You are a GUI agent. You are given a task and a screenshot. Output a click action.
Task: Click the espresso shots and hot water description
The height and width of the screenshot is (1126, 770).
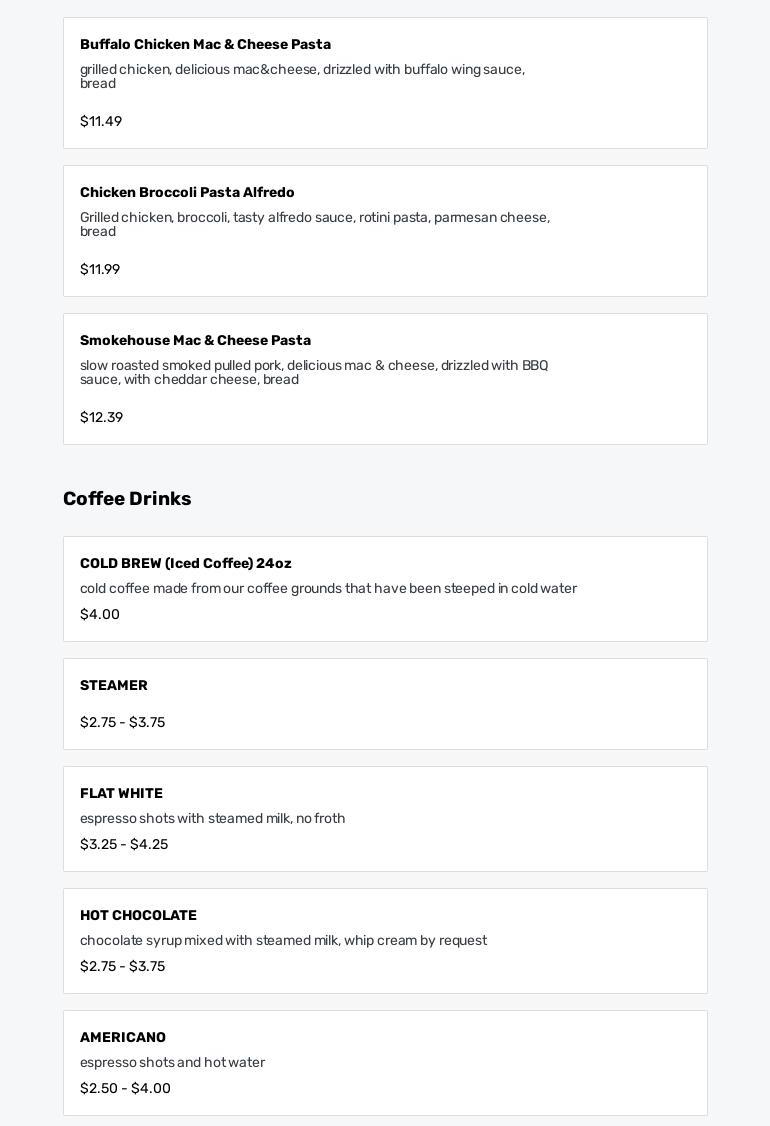click(172, 1062)
